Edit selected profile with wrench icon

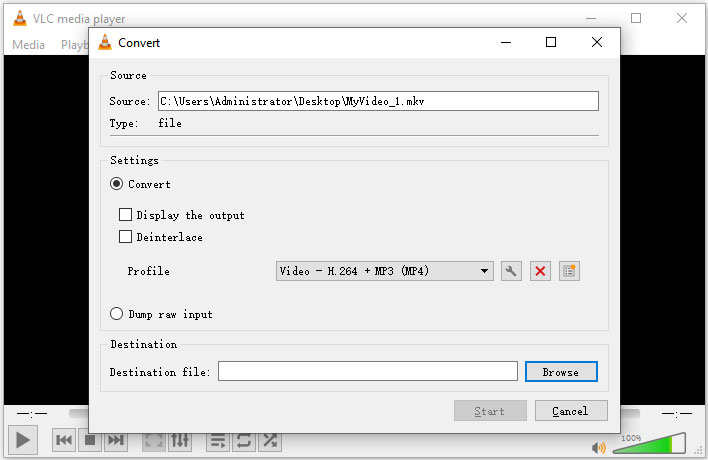[511, 271]
